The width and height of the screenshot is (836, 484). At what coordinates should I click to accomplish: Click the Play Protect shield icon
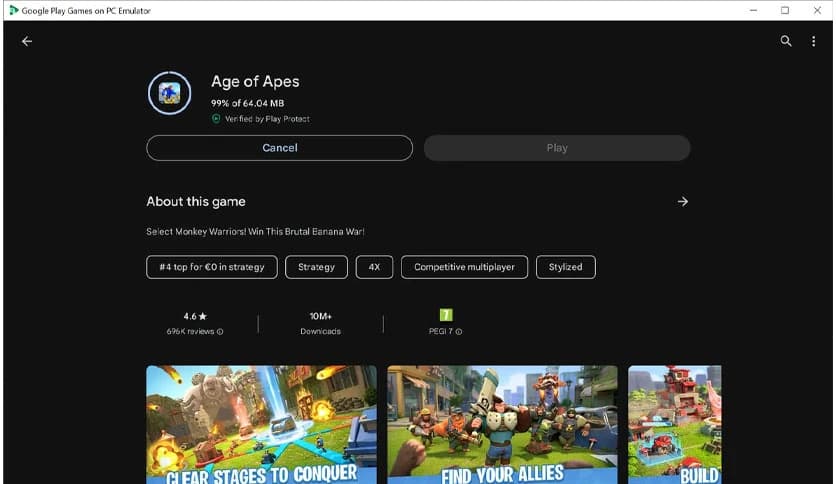pyautogui.click(x=216, y=119)
